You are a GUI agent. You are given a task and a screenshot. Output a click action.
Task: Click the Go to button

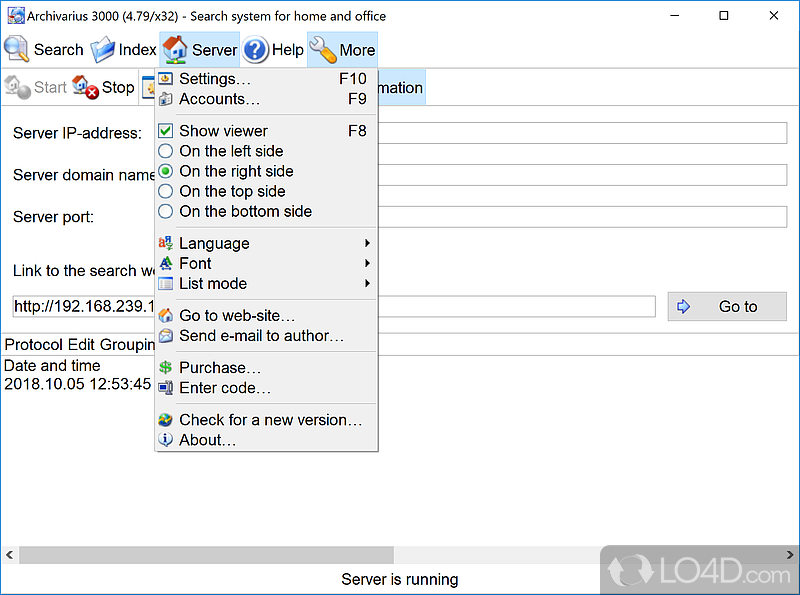pyautogui.click(x=727, y=306)
